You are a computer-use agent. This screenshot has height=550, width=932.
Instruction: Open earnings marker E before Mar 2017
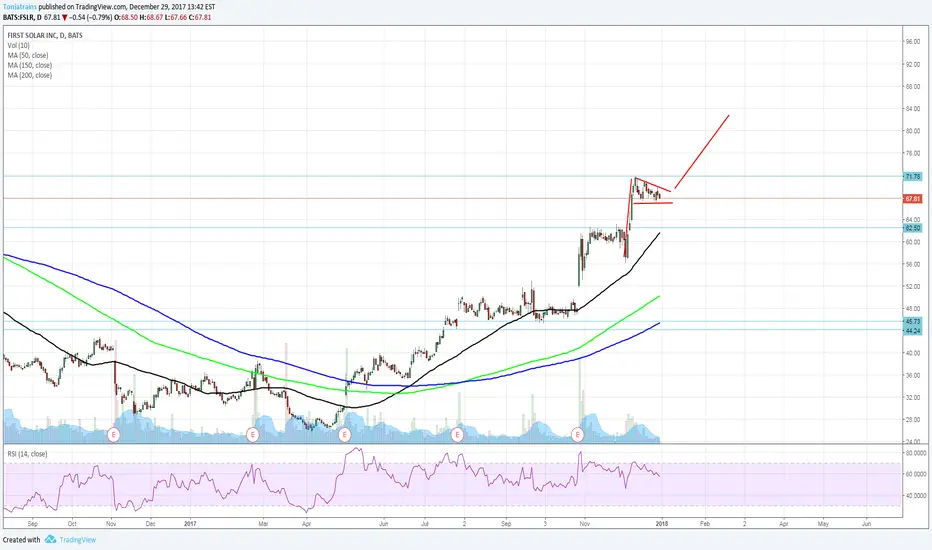pyautogui.click(x=253, y=435)
